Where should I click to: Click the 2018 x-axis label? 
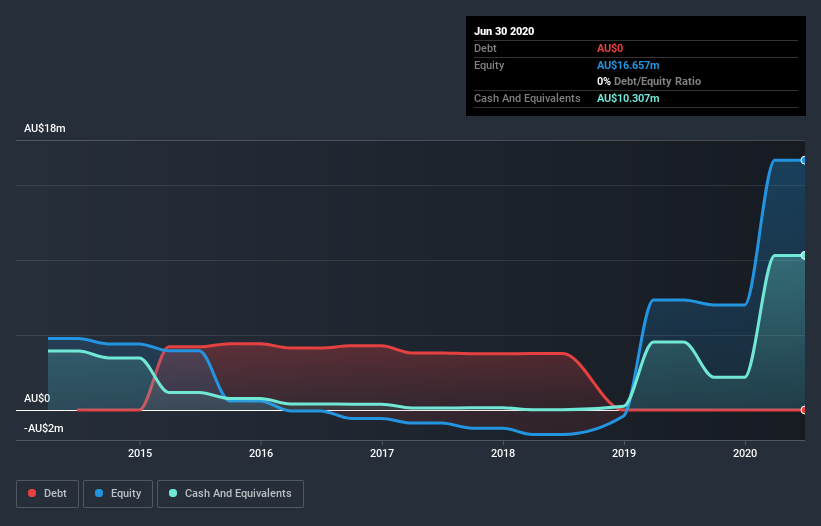[503, 453]
